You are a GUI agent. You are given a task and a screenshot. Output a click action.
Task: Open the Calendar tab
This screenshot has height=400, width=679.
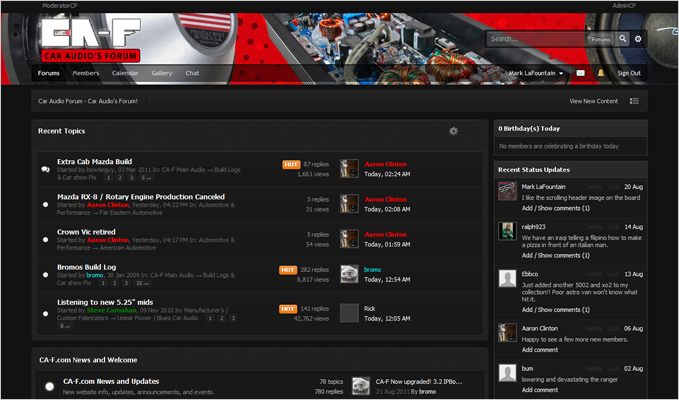pos(125,73)
